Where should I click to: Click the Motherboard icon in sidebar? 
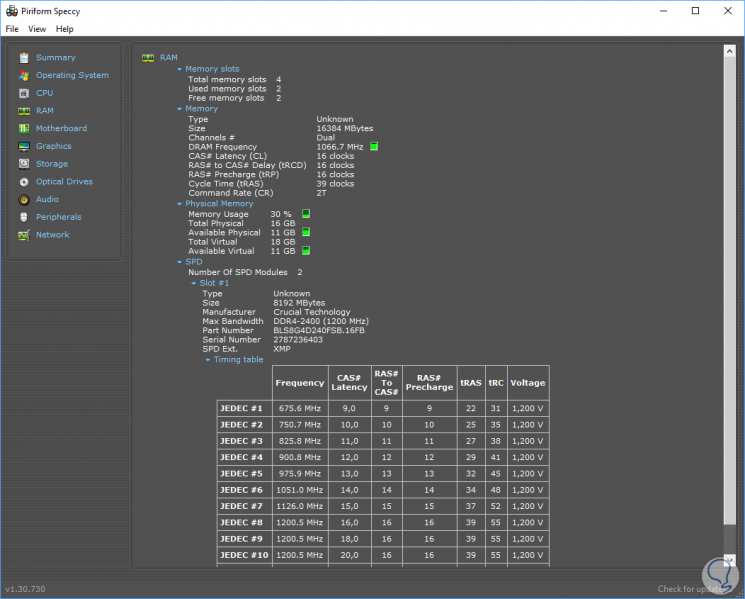pos(23,129)
